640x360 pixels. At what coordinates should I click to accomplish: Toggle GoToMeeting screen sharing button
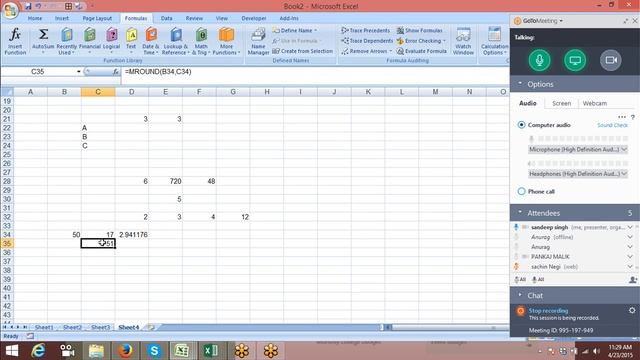click(x=575, y=60)
